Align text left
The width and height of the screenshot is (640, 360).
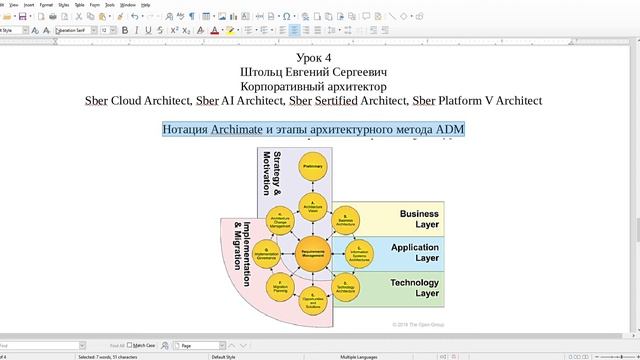click(283, 30)
